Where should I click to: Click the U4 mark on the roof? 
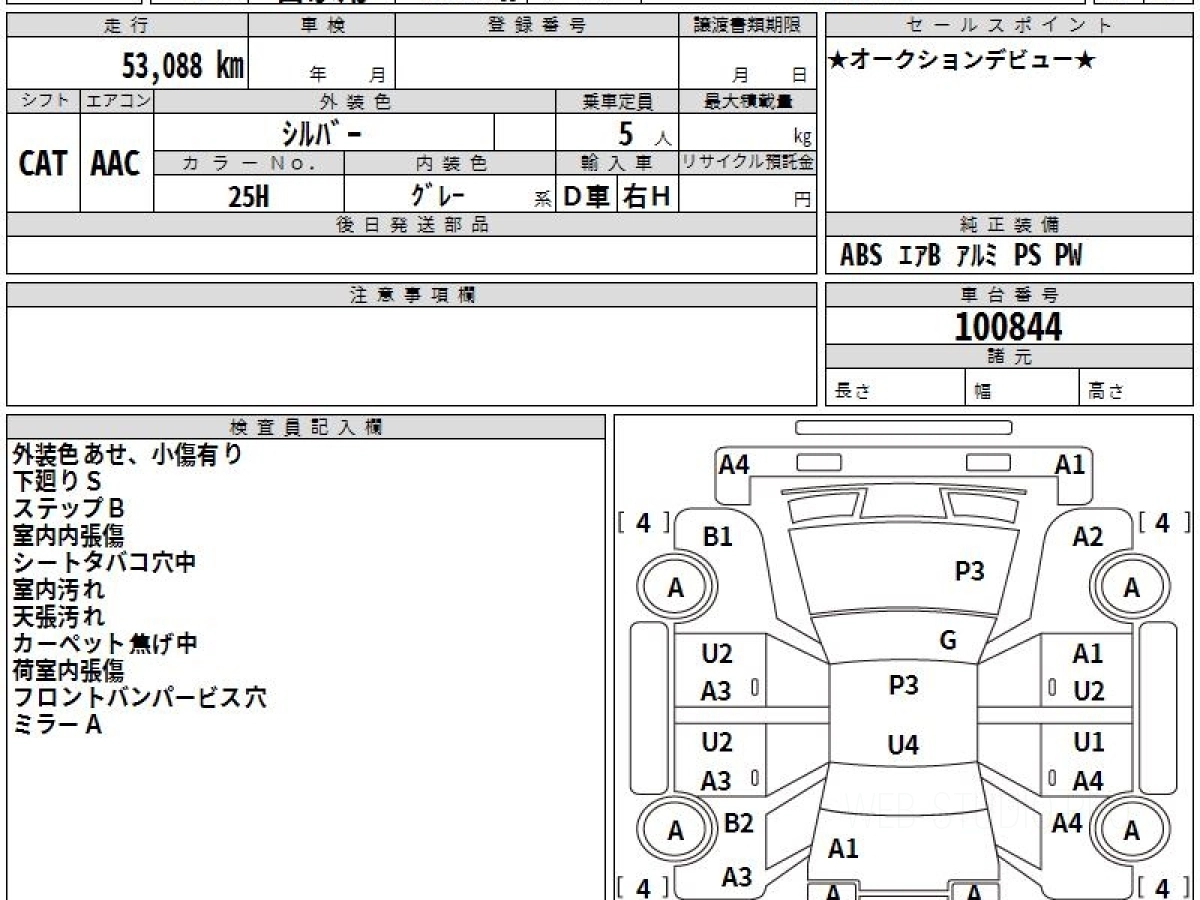click(x=903, y=745)
